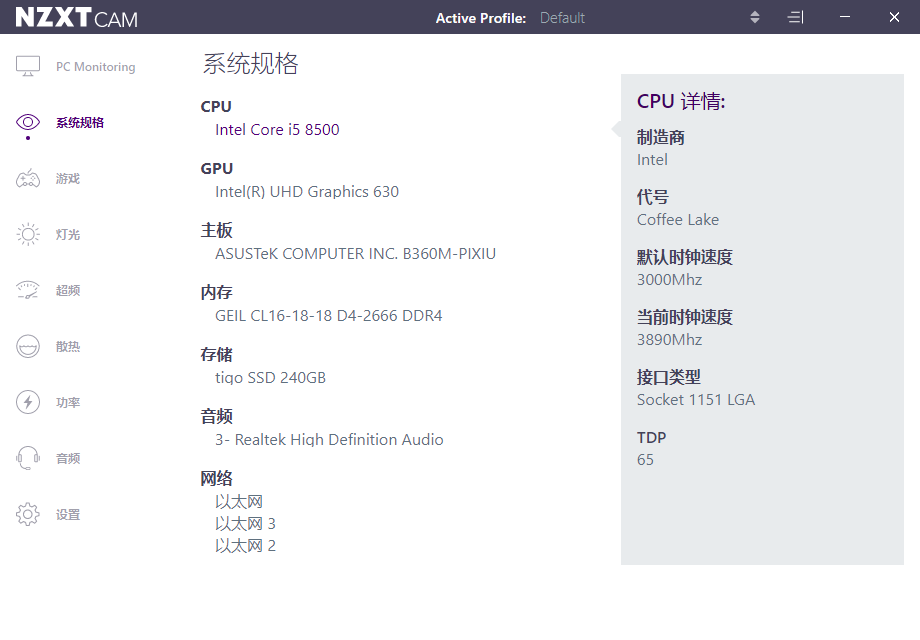This screenshot has width=920, height=640.
Task: Select the Intel Core i5 8500 entry
Action: click(277, 130)
